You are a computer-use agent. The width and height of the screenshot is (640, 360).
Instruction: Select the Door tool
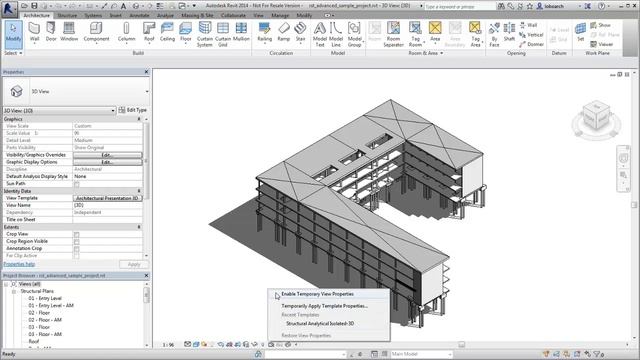pyautogui.click(x=51, y=32)
